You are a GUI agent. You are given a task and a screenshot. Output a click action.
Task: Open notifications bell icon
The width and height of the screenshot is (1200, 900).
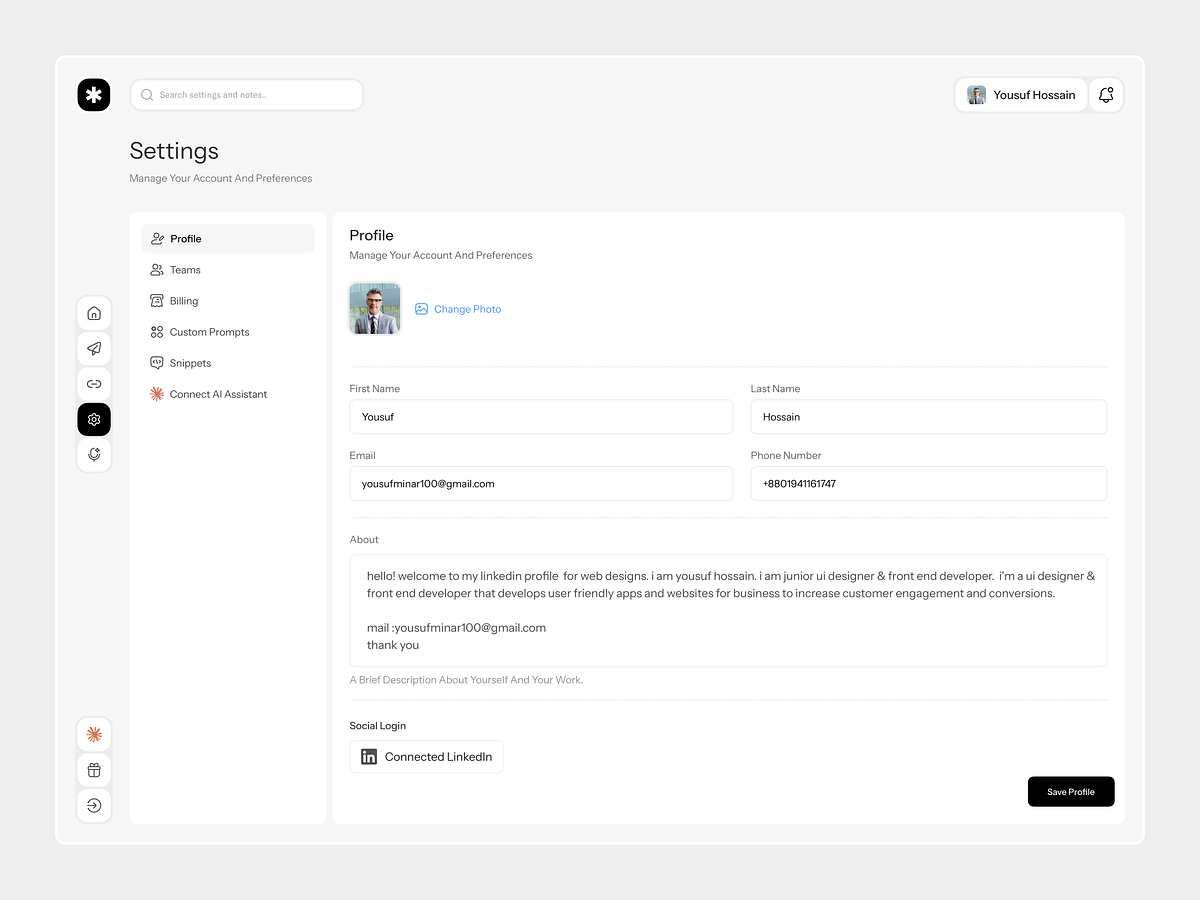point(1106,95)
